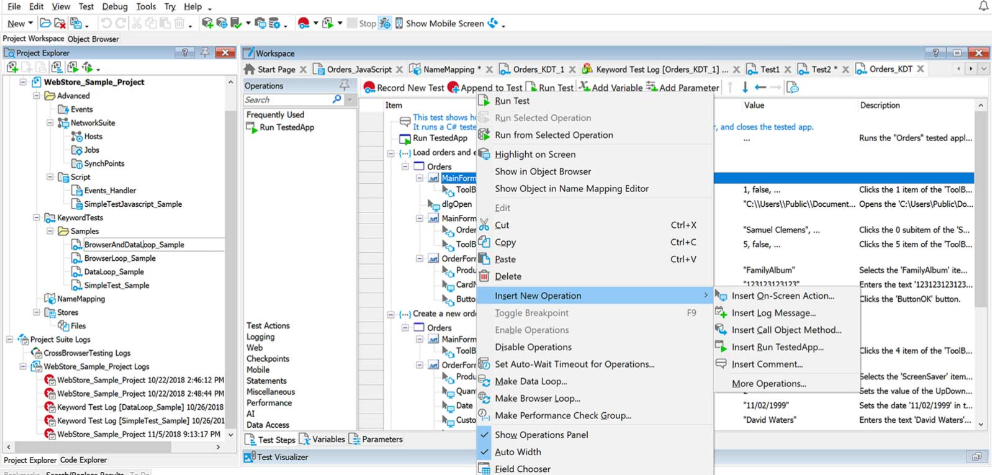
Task: Click the comment bubble icon in test toolbar
Action: coord(792,88)
